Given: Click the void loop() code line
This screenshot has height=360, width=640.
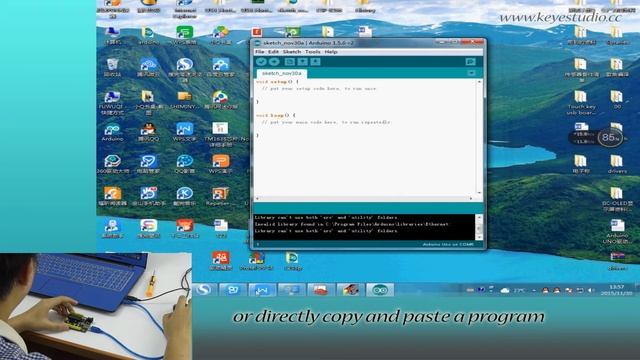Looking at the screenshot, I should (276, 116).
